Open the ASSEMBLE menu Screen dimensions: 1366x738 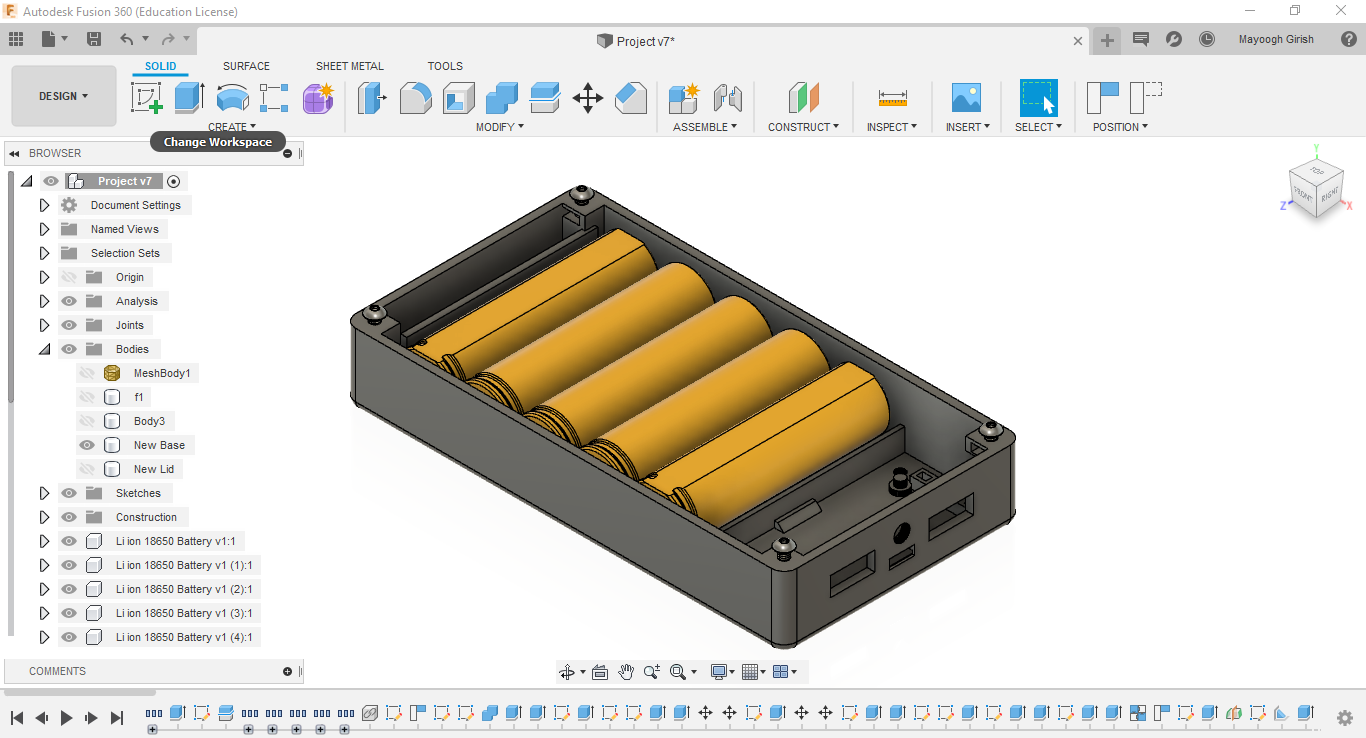tap(705, 127)
